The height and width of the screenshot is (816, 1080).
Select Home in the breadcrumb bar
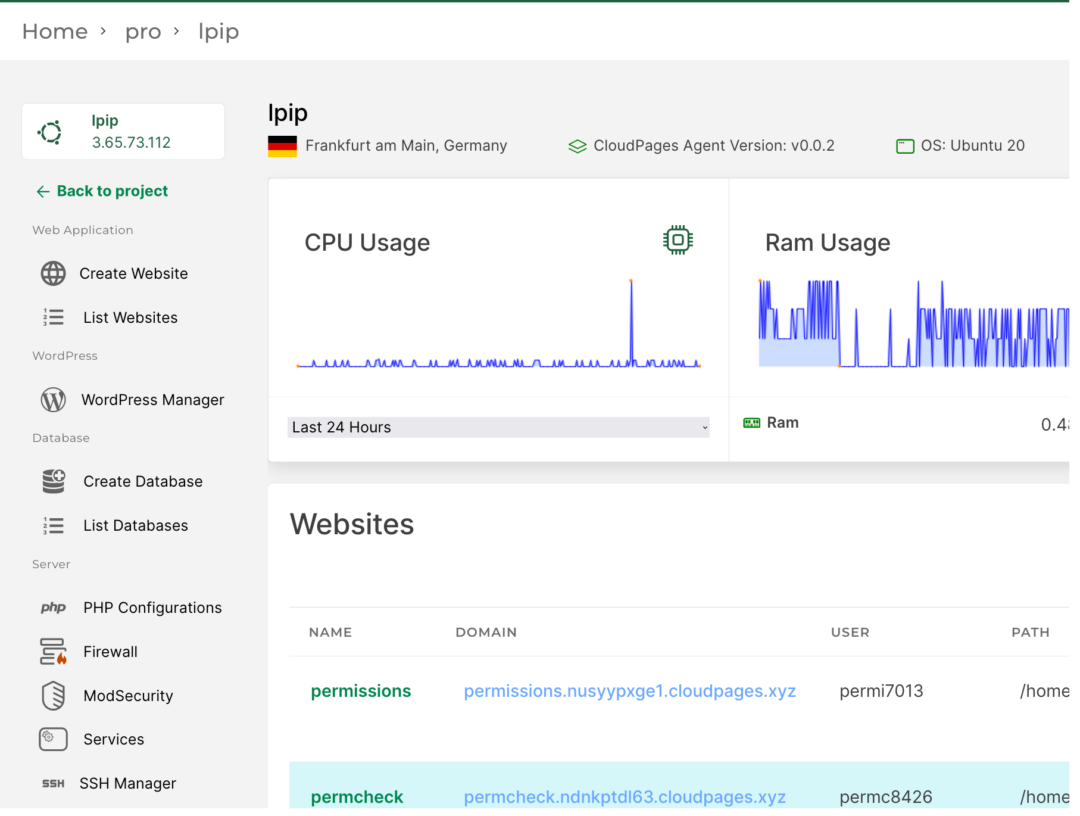pyautogui.click(x=55, y=31)
